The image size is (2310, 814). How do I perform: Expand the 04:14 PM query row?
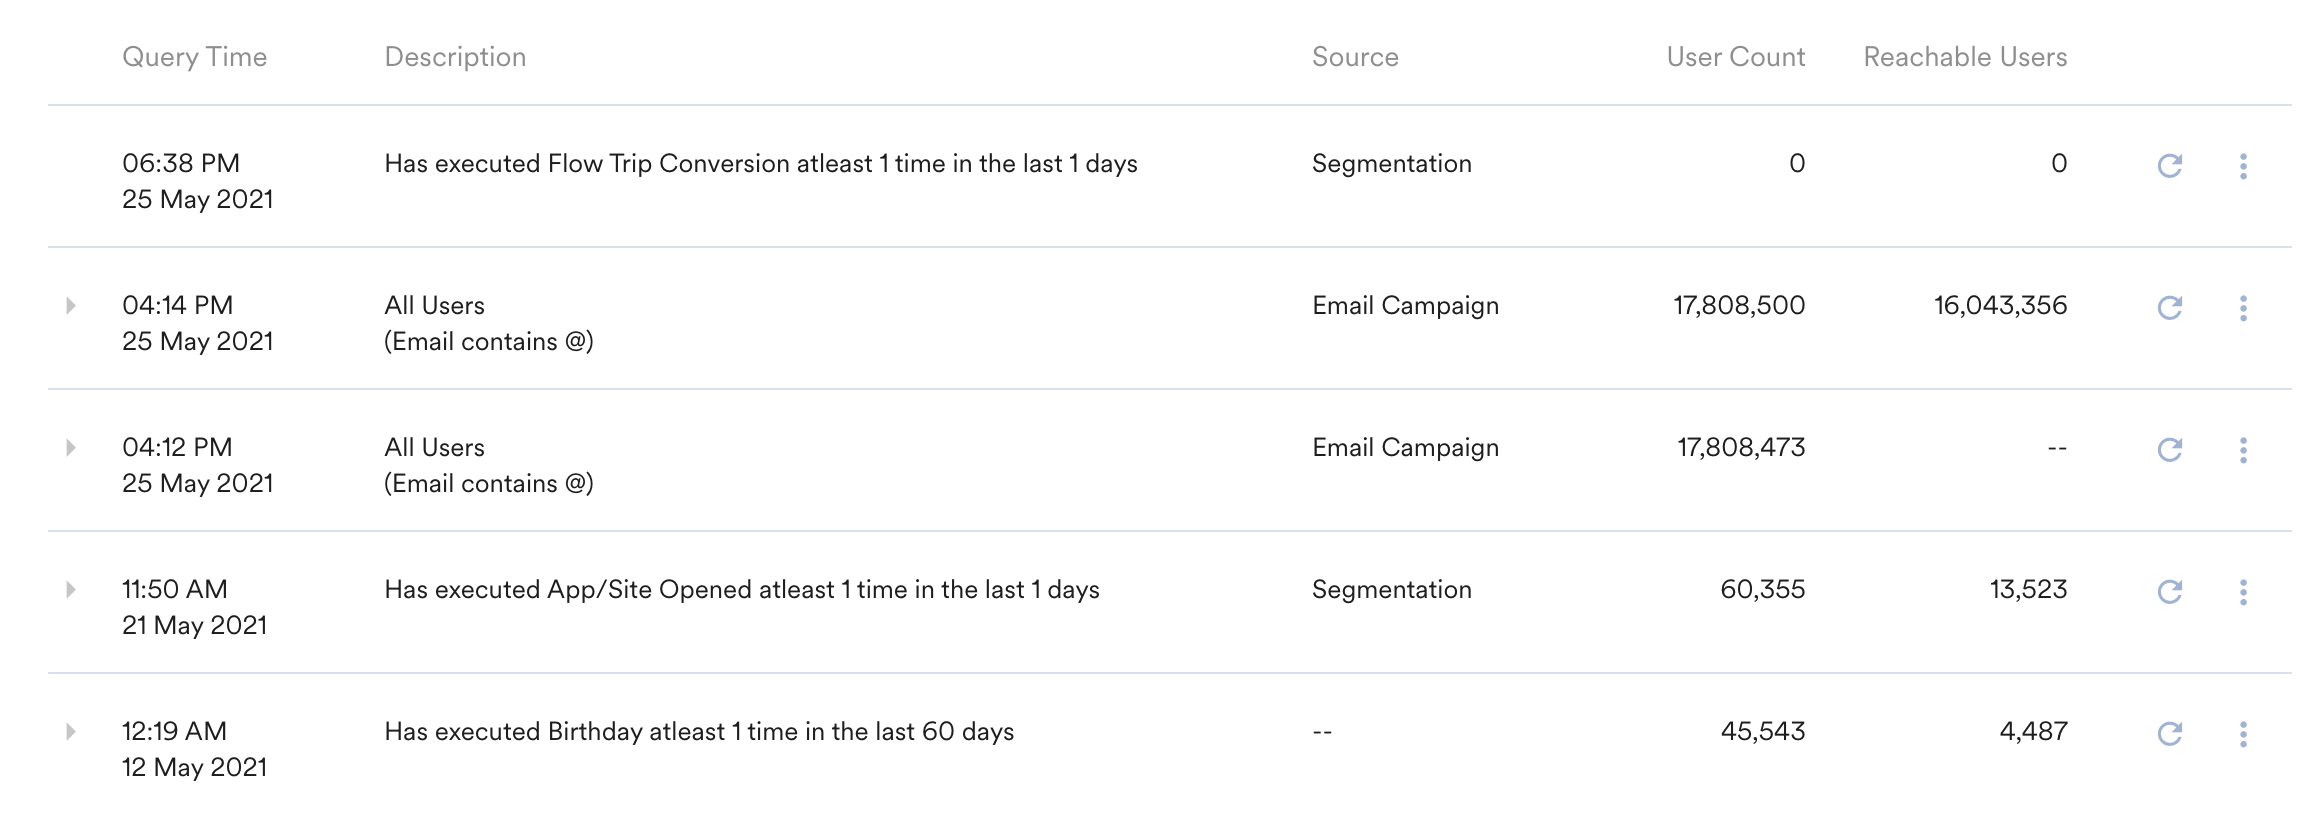click(x=71, y=305)
